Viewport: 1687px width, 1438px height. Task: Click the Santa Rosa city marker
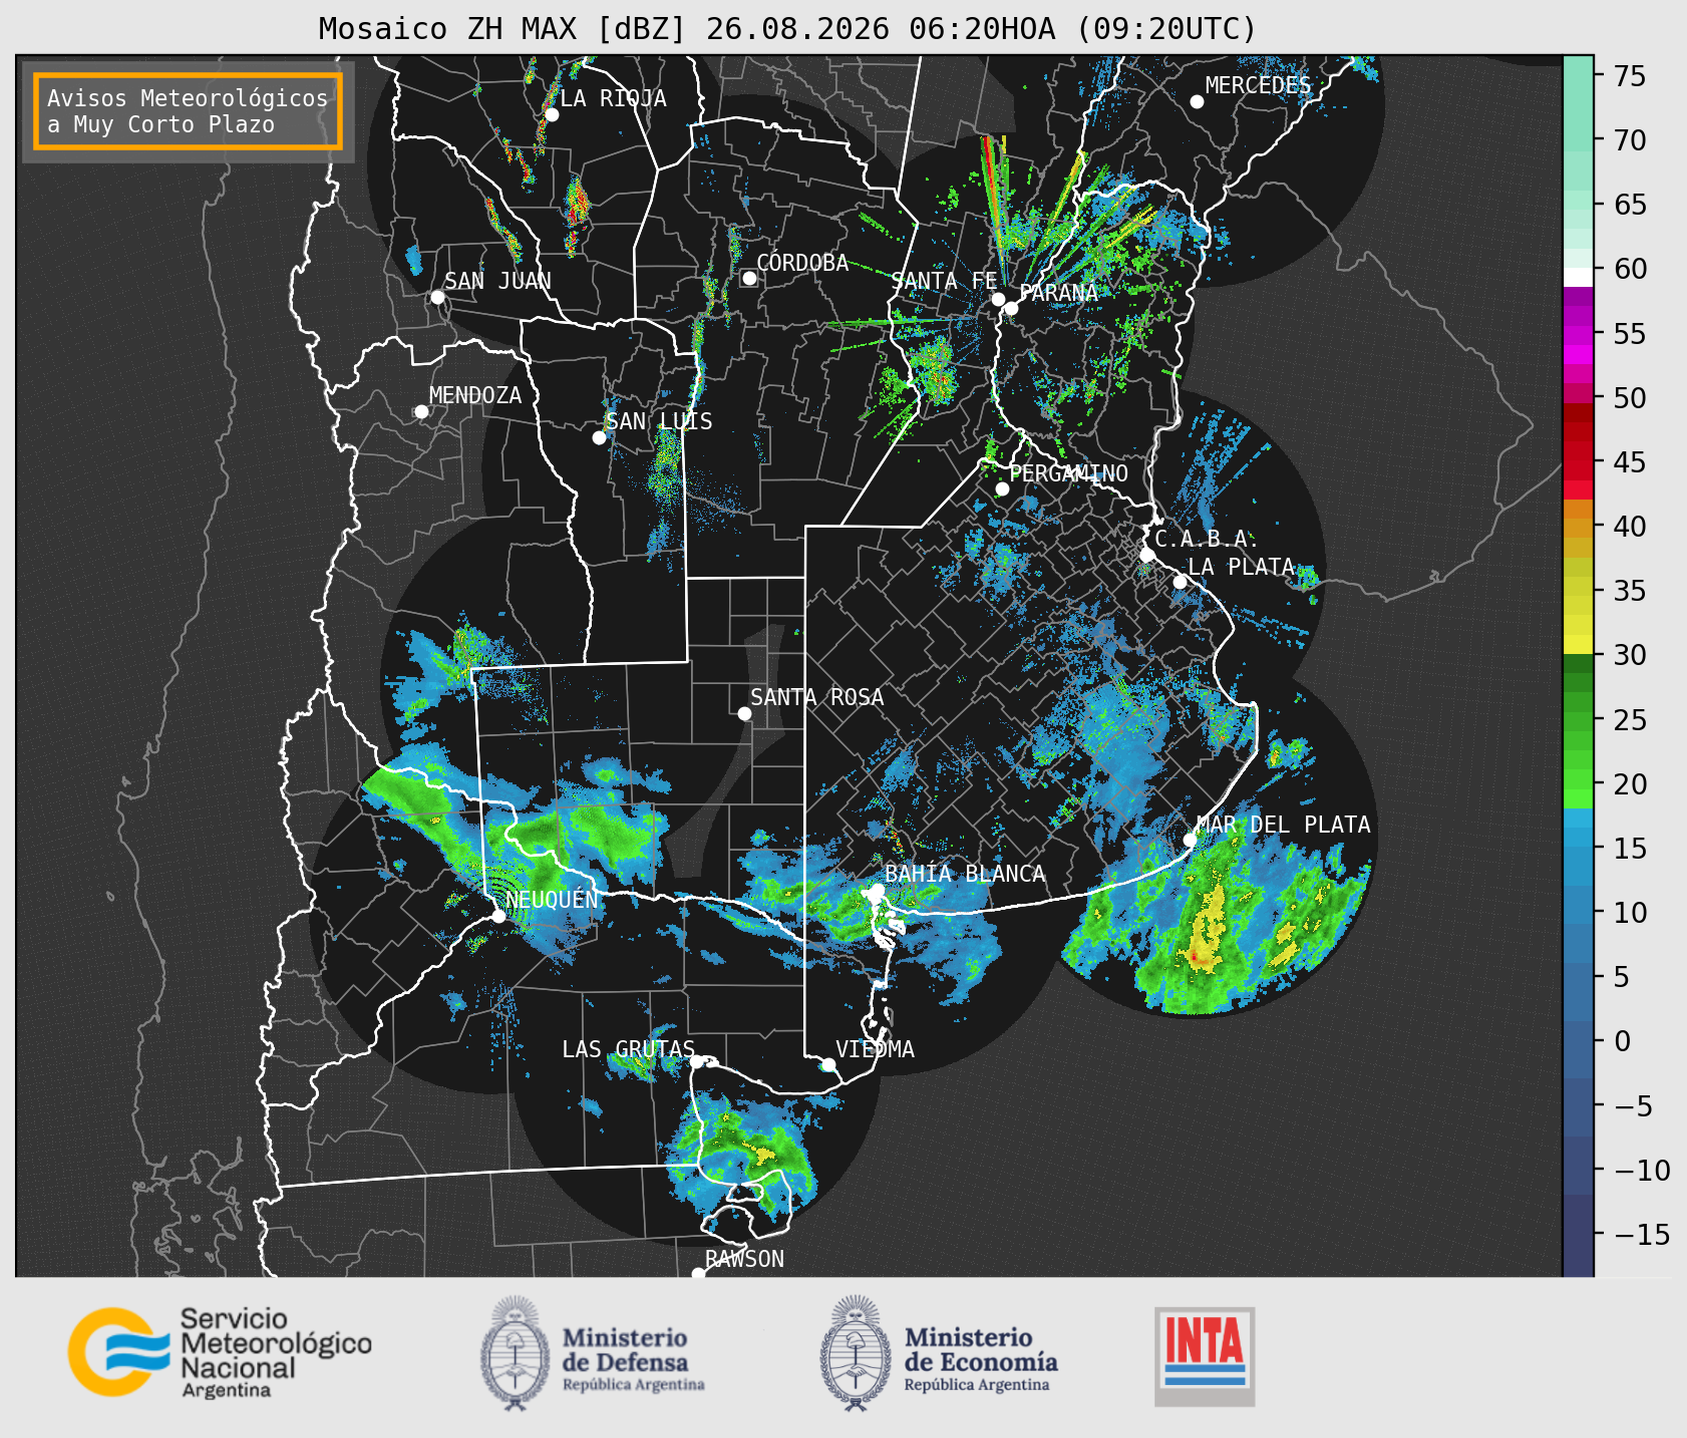pyautogui.click(x=744, y=713)
